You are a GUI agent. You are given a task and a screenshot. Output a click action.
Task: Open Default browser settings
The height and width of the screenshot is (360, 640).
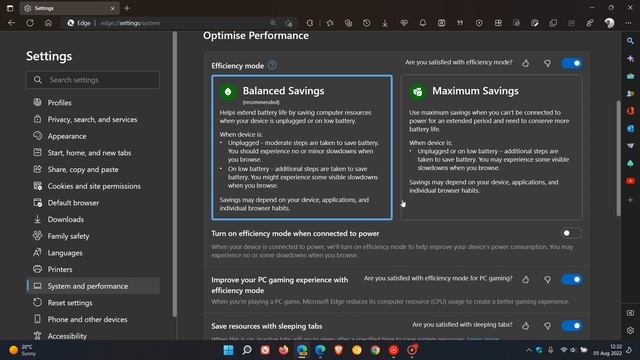click(93, 203)
